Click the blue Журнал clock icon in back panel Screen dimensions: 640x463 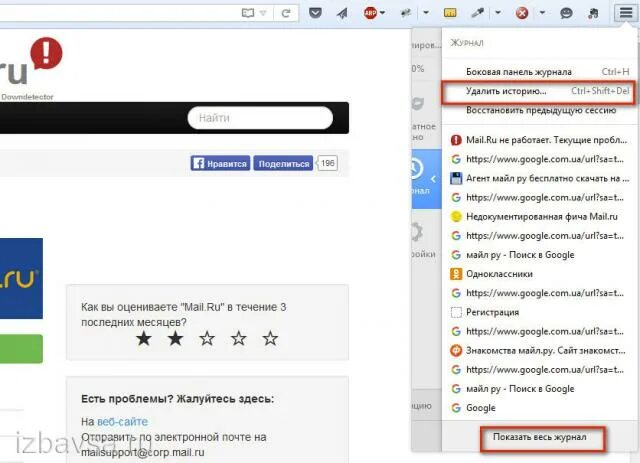(x=415, y=168)
